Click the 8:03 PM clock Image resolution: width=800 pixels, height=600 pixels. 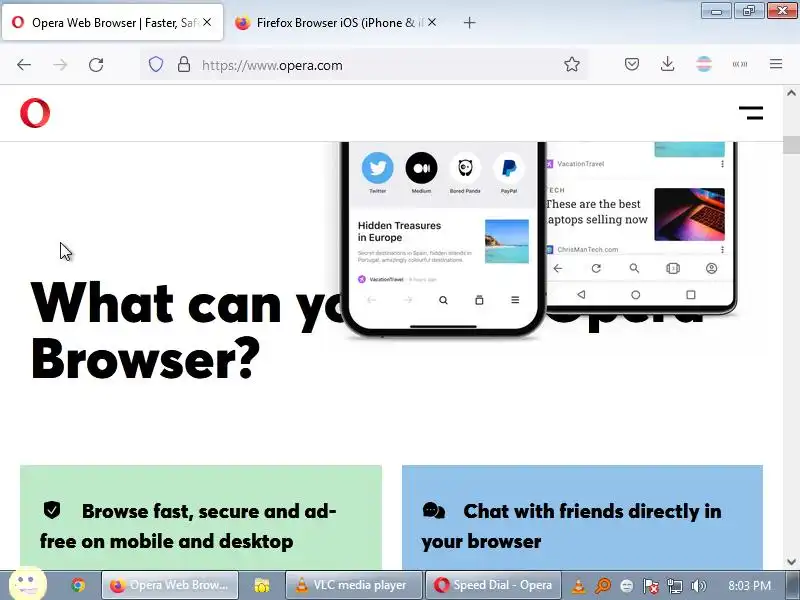(749, 586)
